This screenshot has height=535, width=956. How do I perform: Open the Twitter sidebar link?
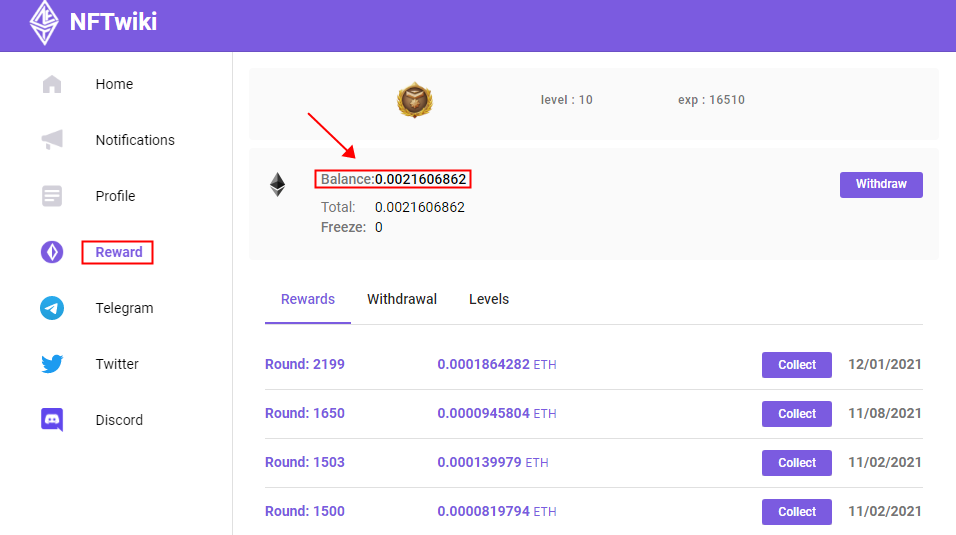tap(117, 364)
